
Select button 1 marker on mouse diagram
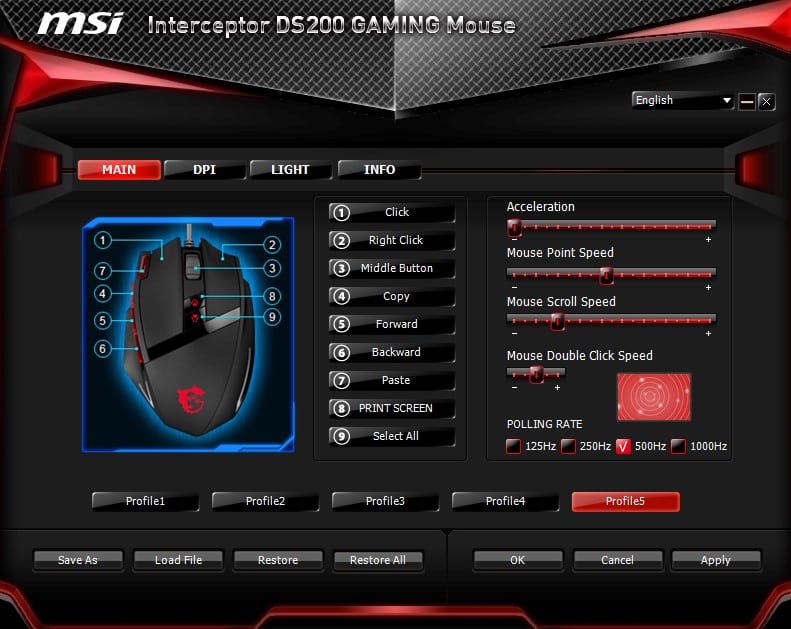coord(102,240)
